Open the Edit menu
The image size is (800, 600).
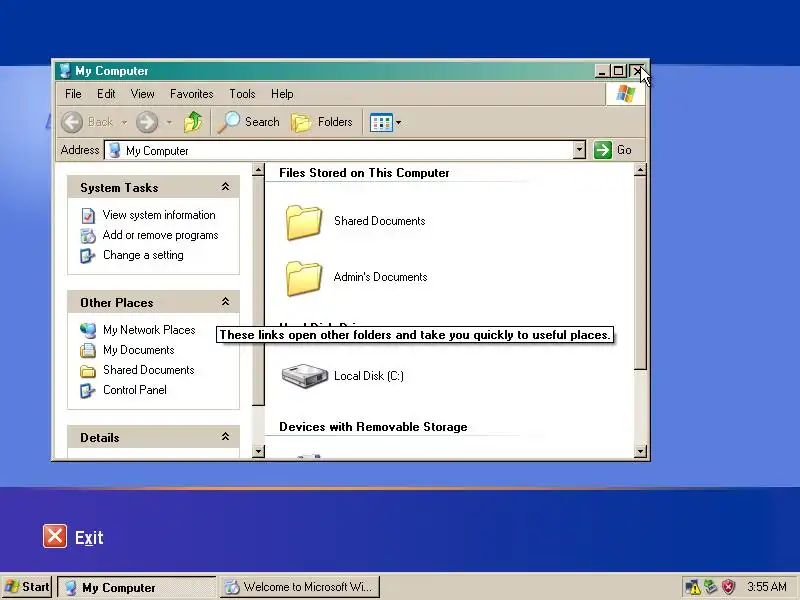[x=106, y=94]
